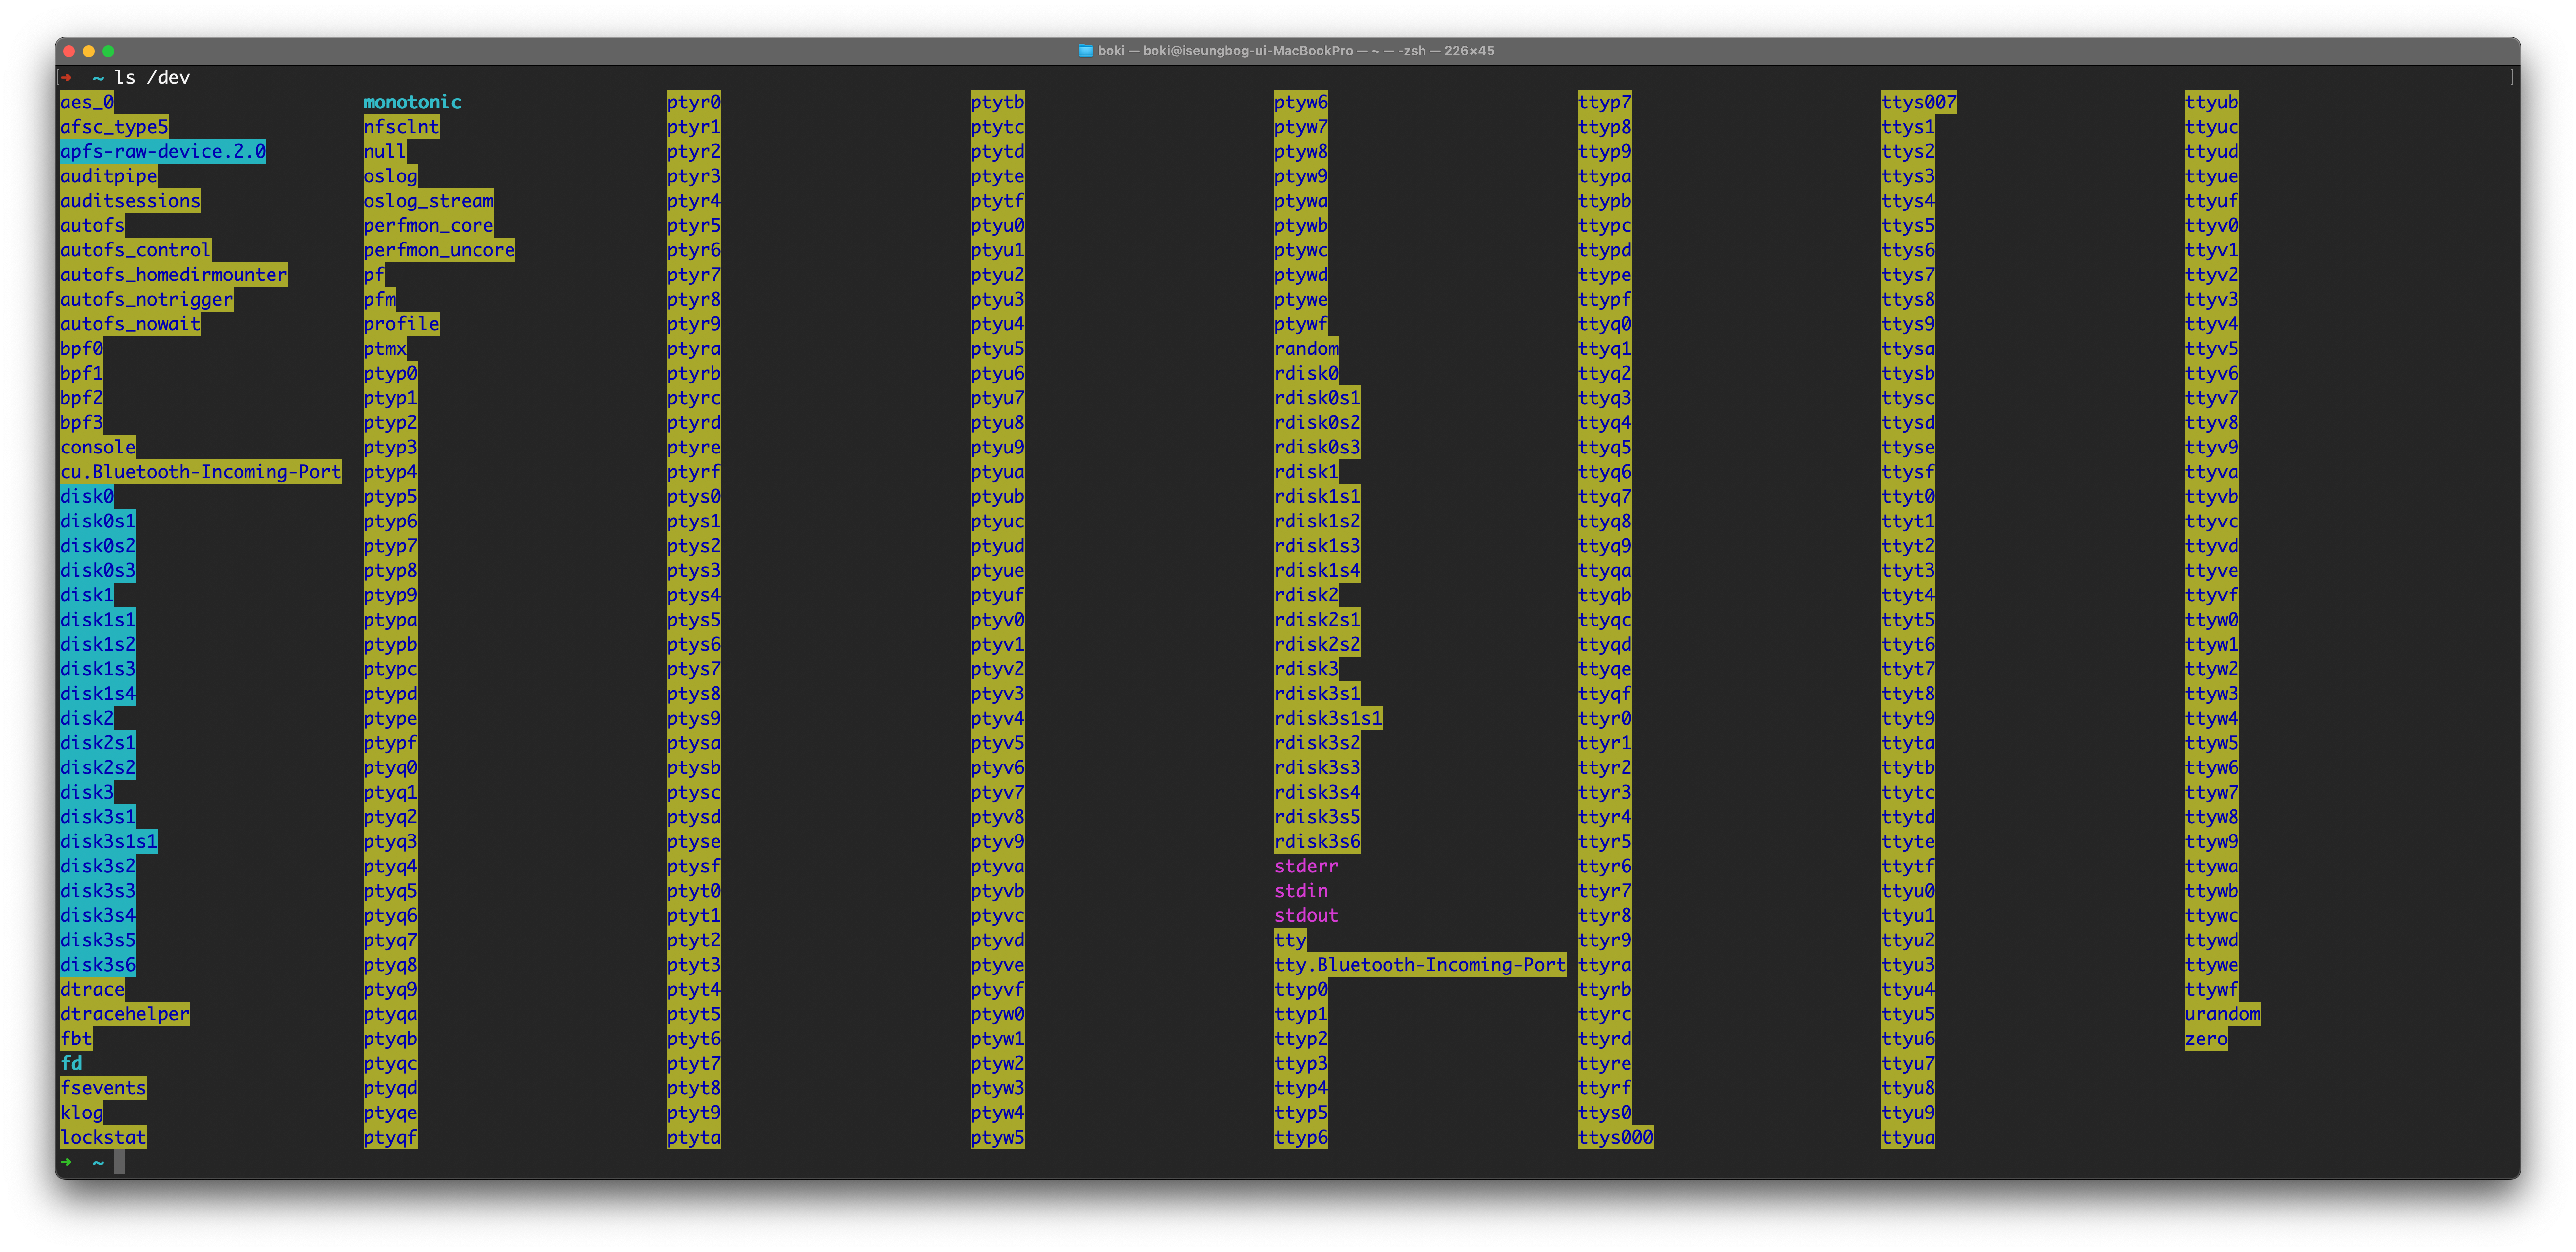Click the 'autofs_homedirmounter' entry
Image resolution: width=2576 pixels, height=1252 pixels.
coord(173,275)
